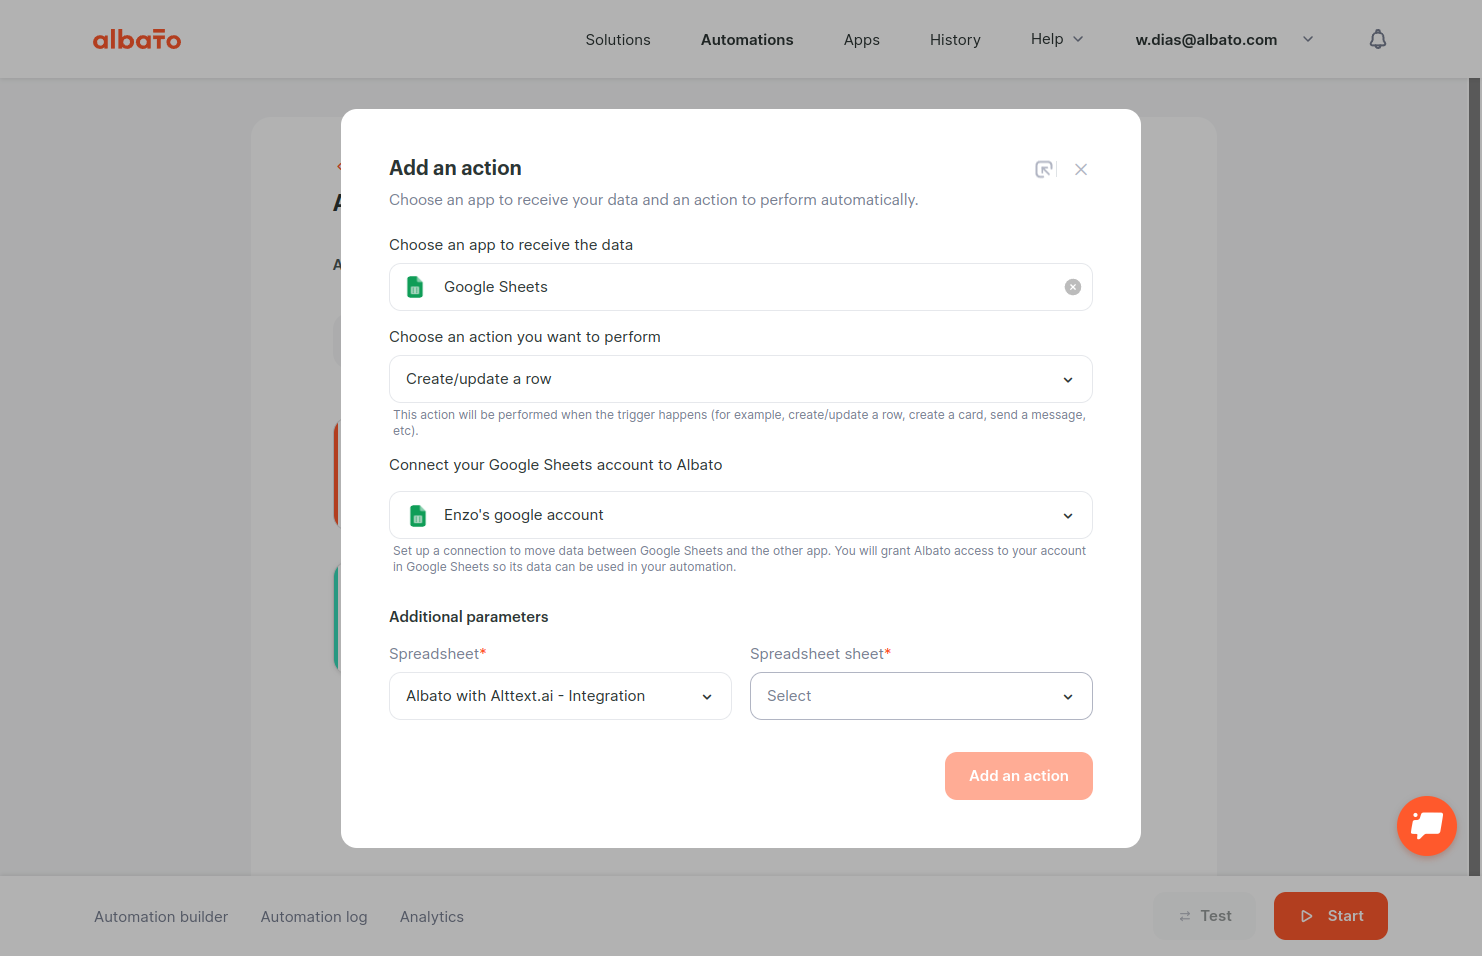The image size is (1482, 956).
Task: Switch to the Analytics tab
Action: (432, 917)
